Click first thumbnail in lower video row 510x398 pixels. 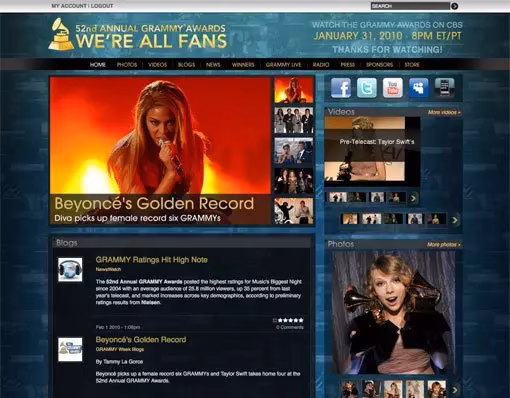350,219
